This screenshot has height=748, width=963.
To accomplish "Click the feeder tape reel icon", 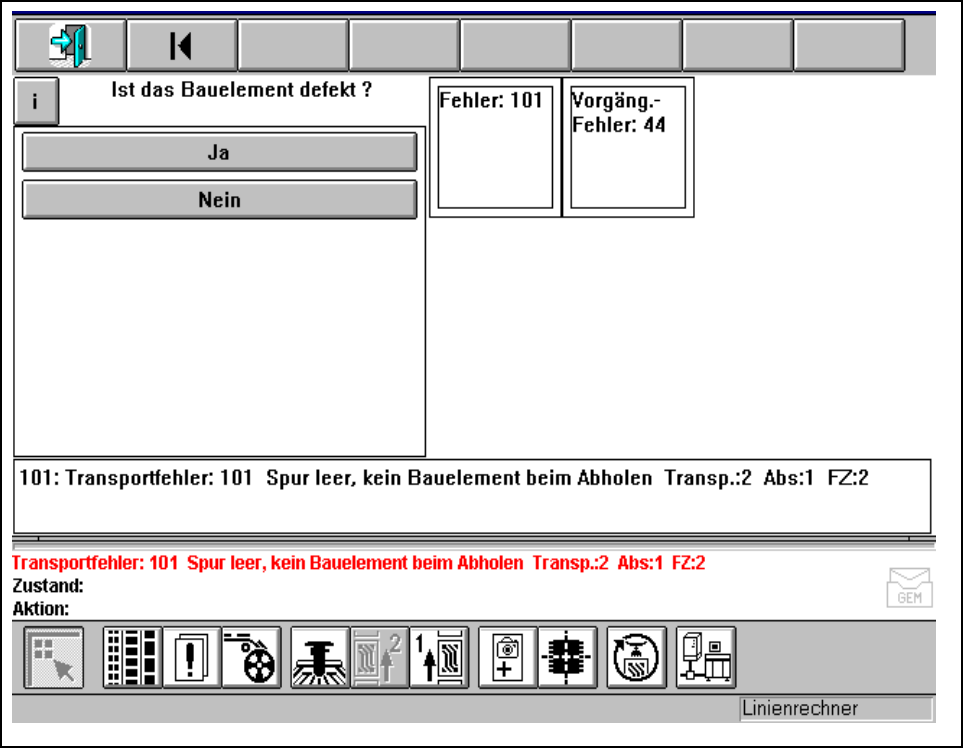I will (251, 658).
